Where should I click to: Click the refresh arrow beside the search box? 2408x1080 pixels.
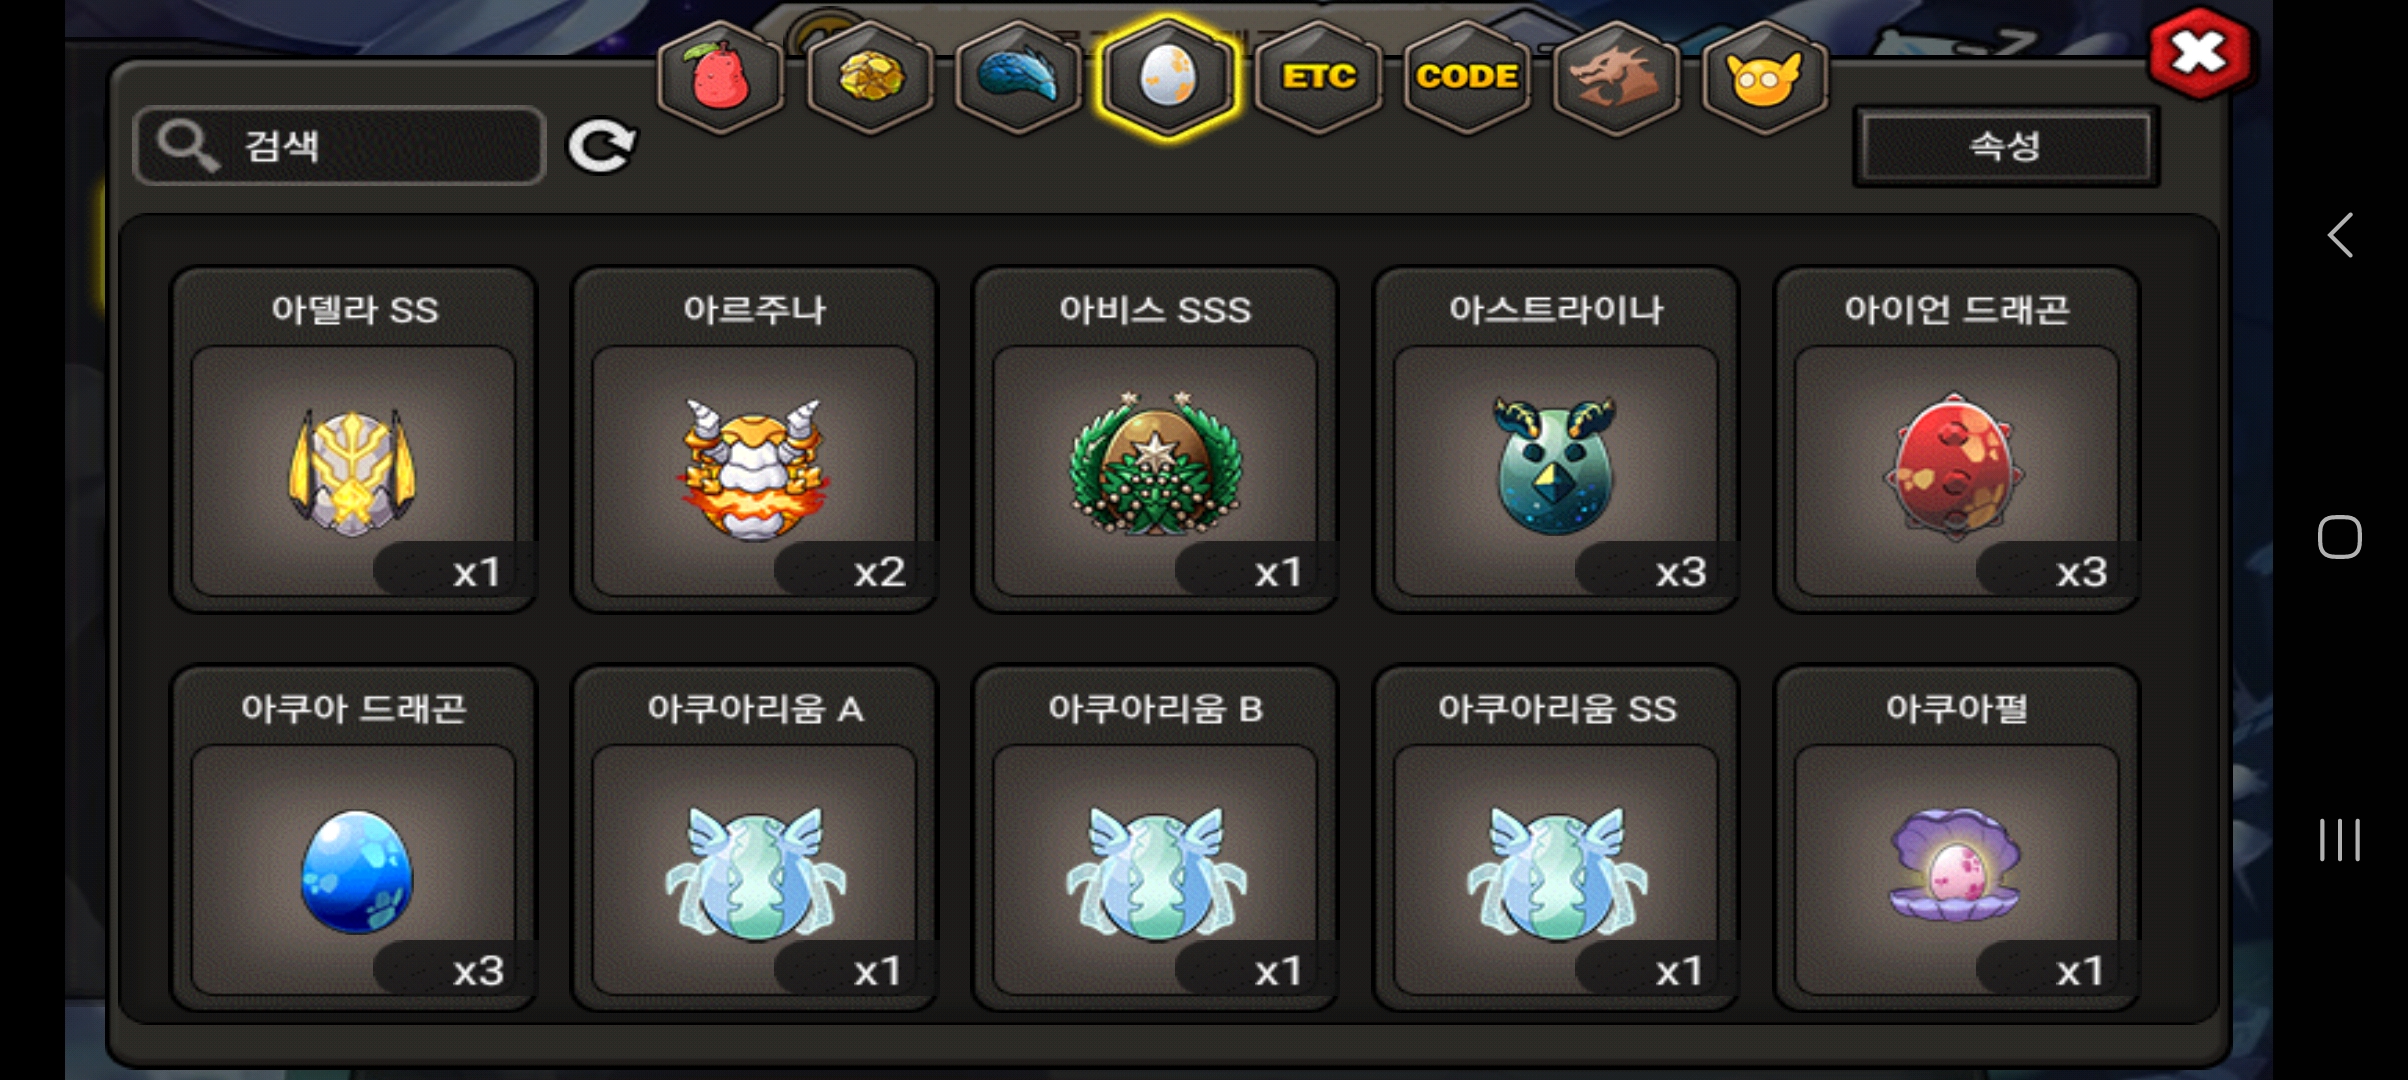coord(601,146)
